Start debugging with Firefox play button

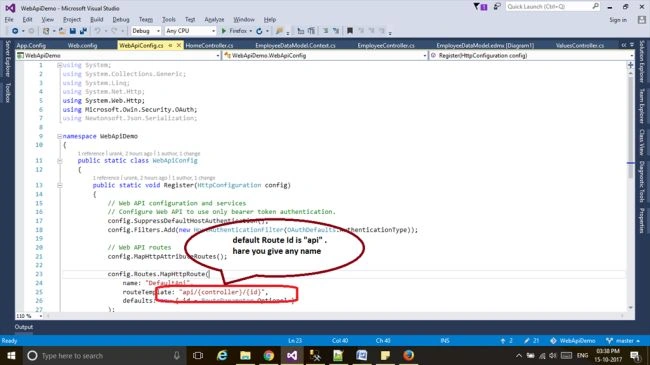coord(224,31)
